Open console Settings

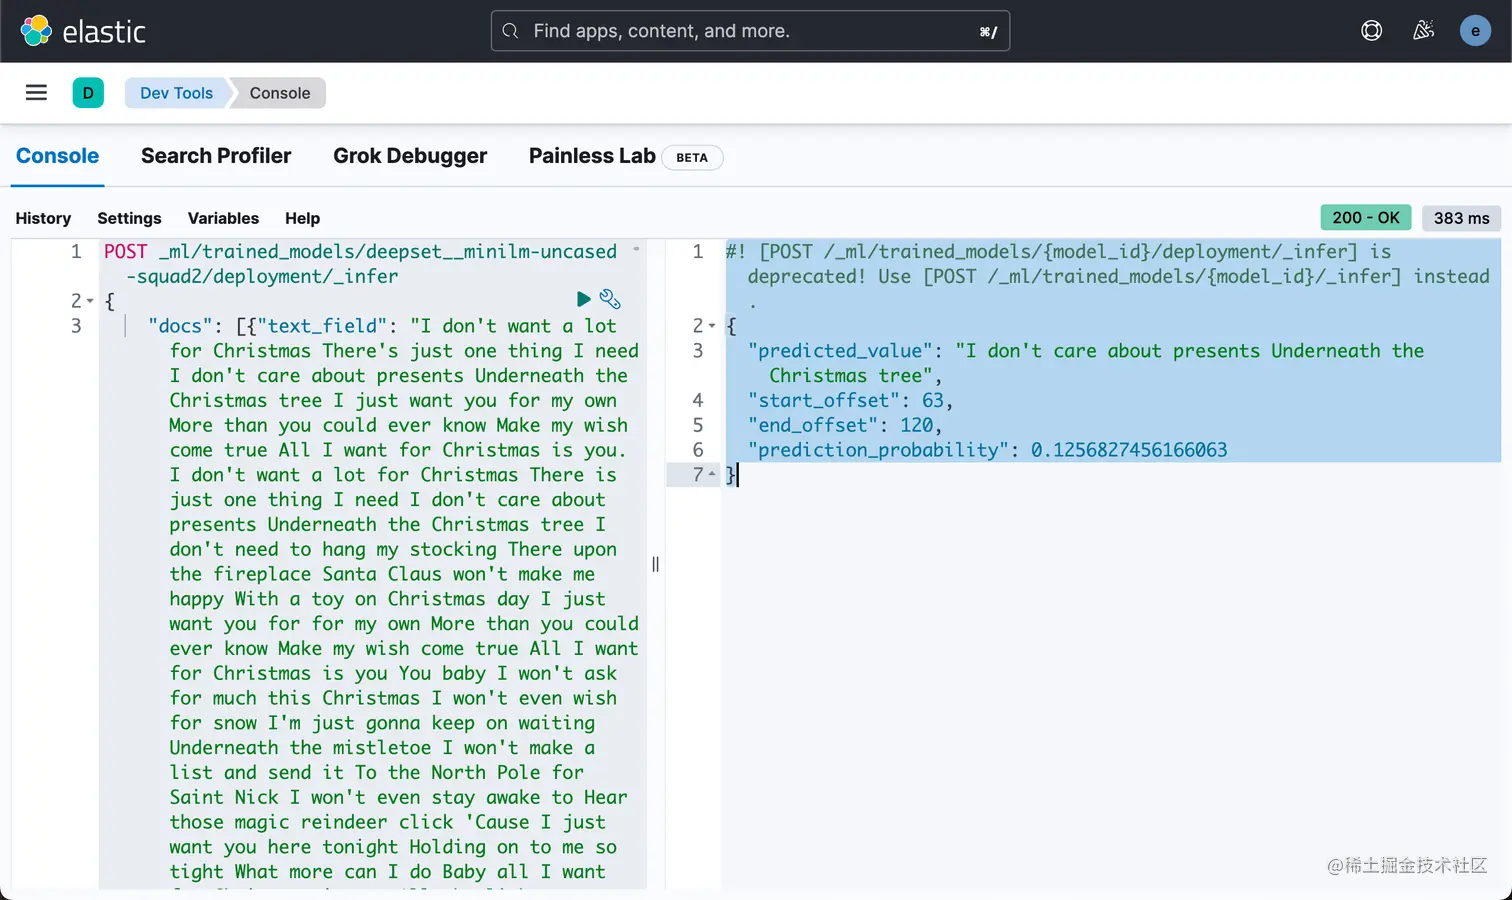click(x=129, y=218)
